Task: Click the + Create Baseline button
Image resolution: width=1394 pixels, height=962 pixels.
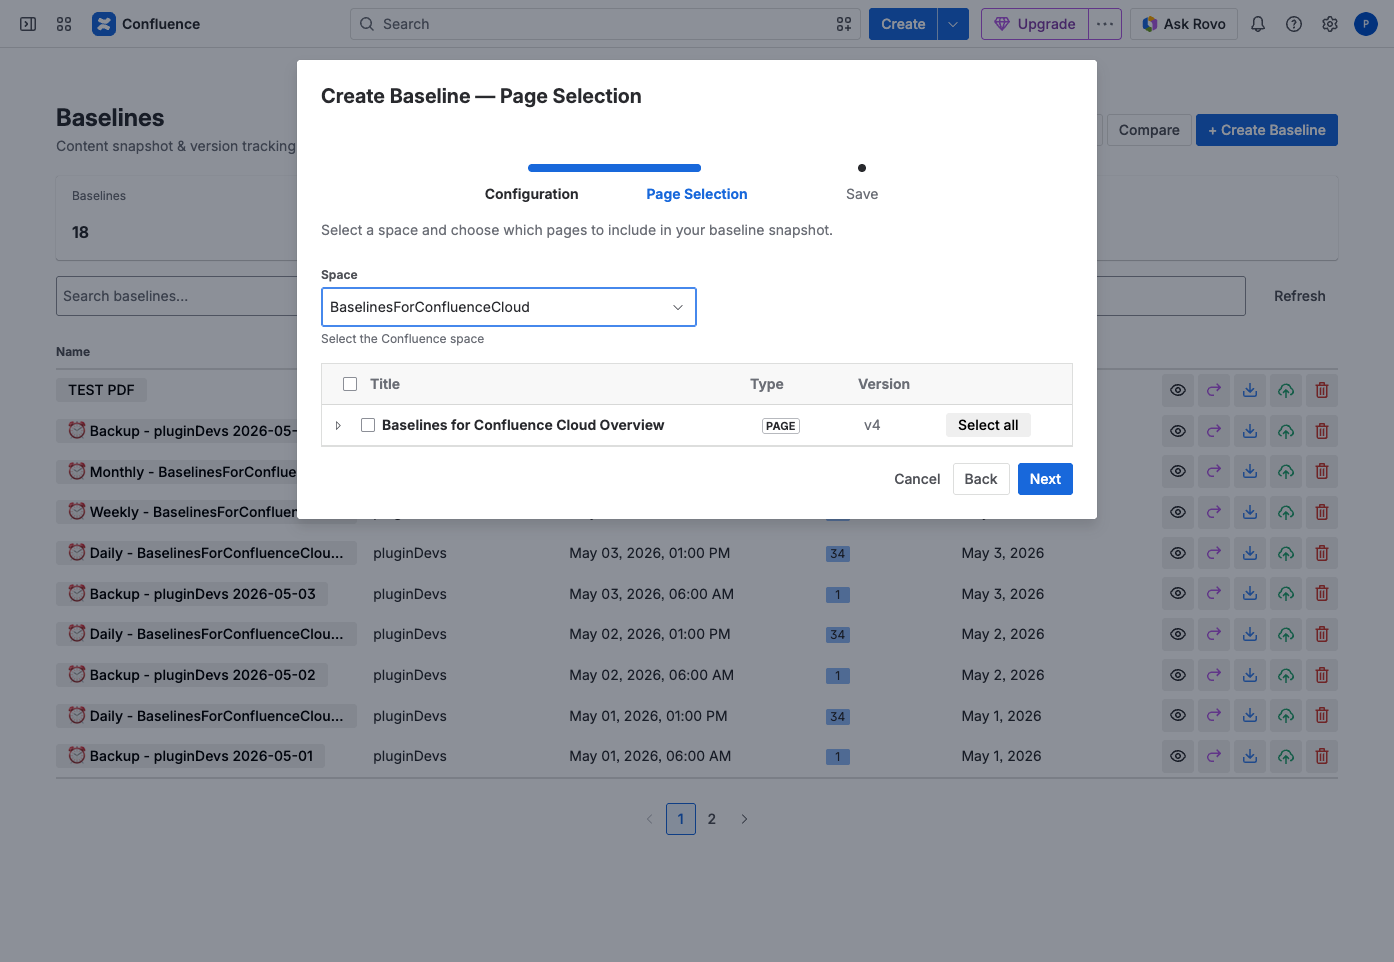Action: (x=1267, y=130)
